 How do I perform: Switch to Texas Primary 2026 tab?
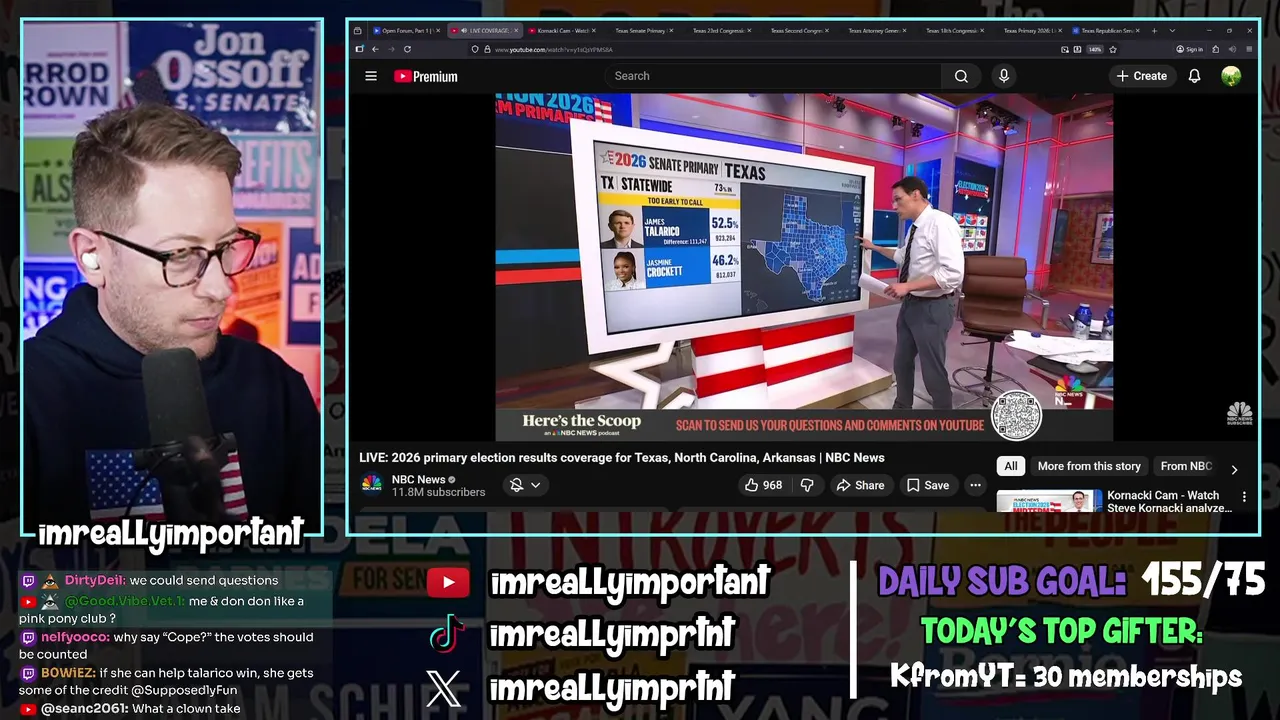1031,31
